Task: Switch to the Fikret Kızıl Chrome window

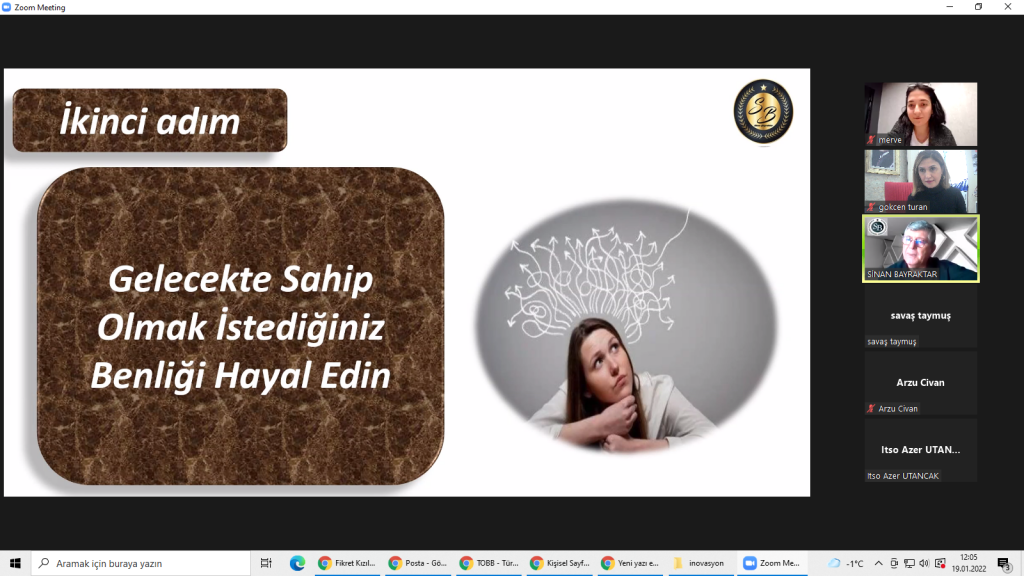Action: [x=348, y=563]
